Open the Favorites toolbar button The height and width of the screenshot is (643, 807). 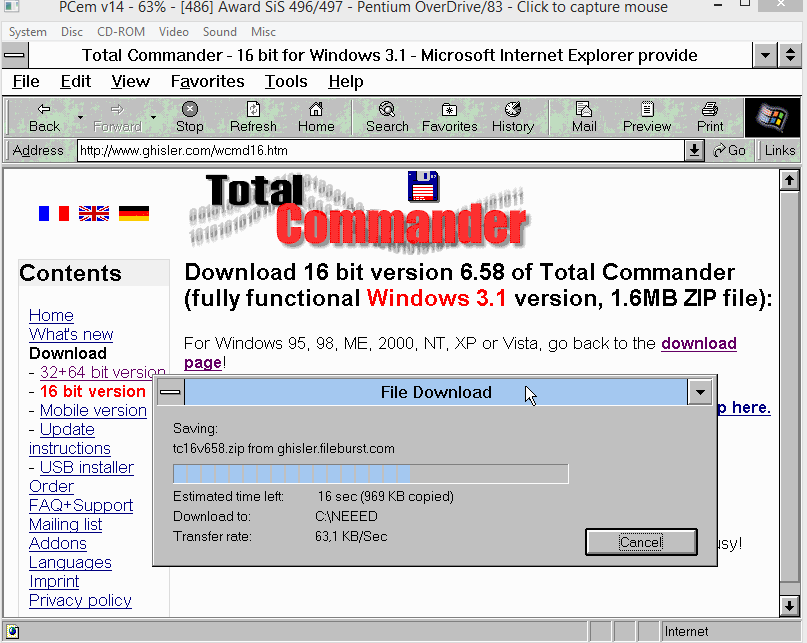[449, 117]
